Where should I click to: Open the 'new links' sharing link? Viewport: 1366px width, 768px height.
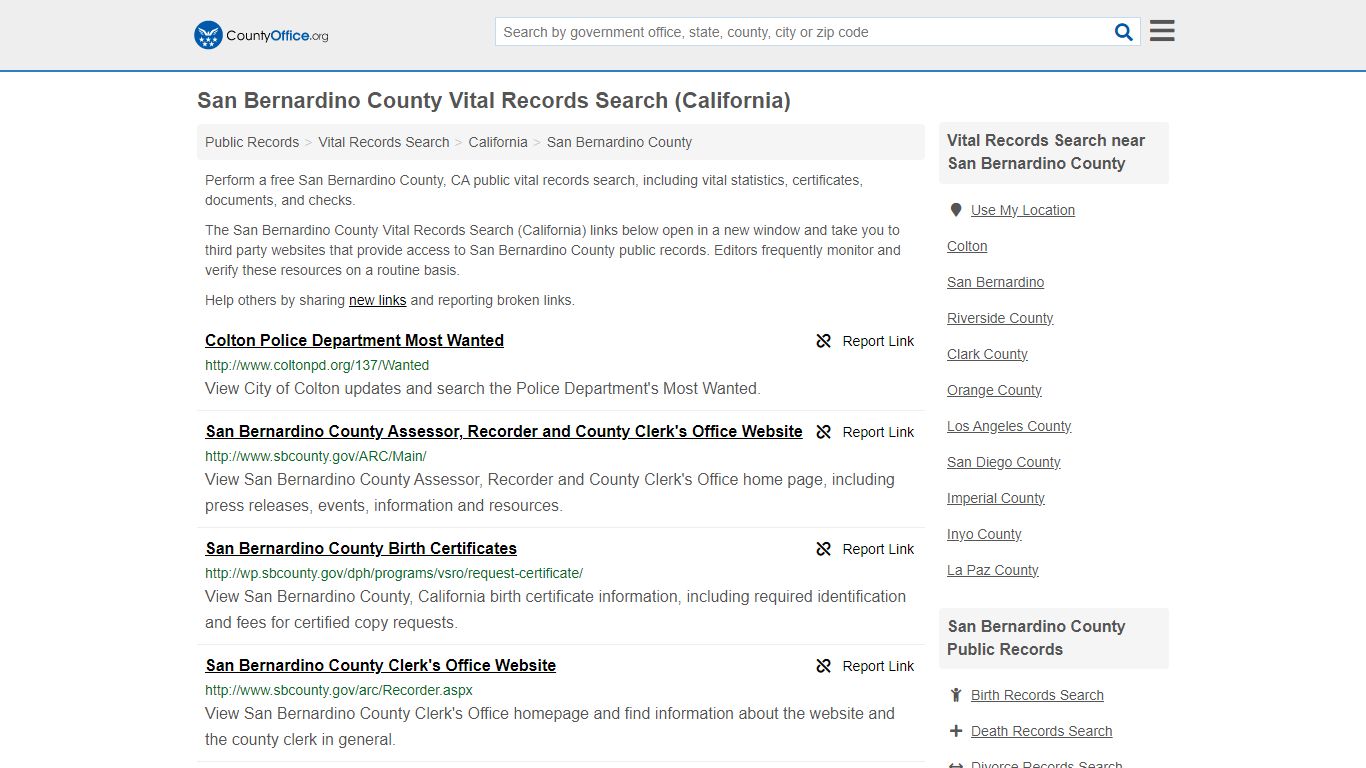point(378,300)
